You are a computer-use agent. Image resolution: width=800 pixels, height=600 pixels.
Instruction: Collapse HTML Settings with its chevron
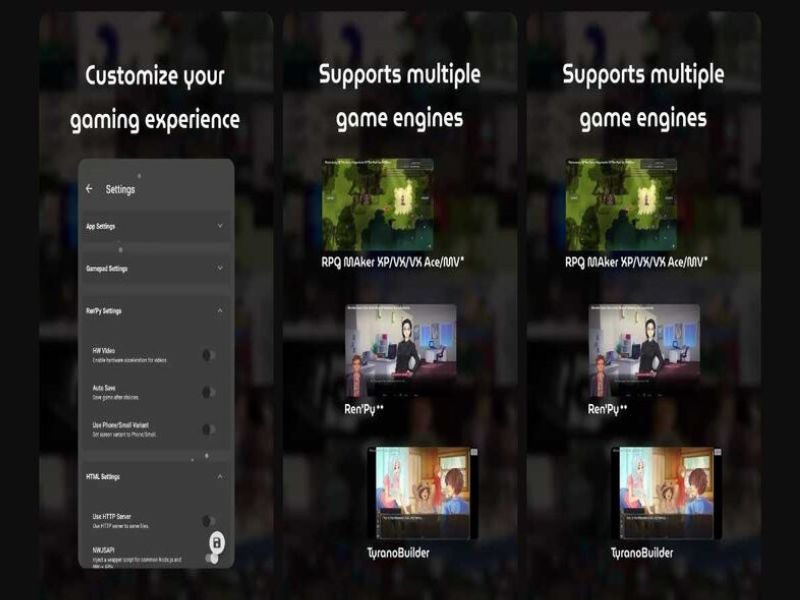point(220,477)
